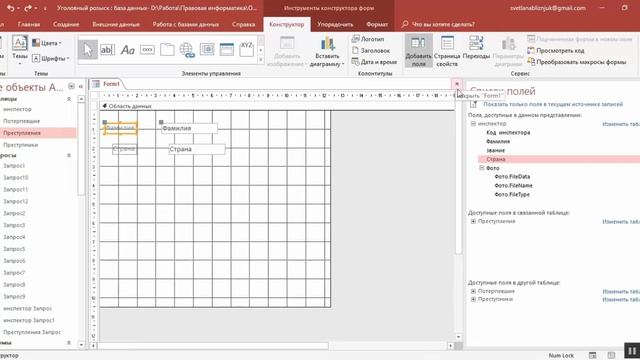Choose the Web Browser control icon
The width and height of the screenshot is (640, 360).
[x=207, y=50]
